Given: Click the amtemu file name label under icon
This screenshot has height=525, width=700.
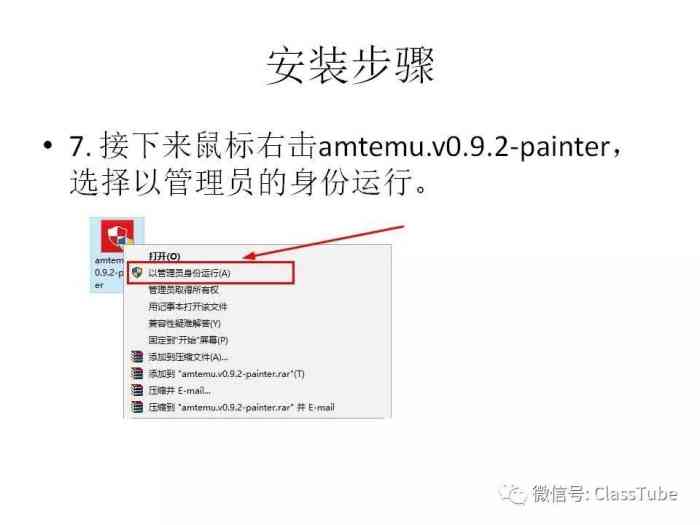Looking at the screenshot, I should pos(108,272).
